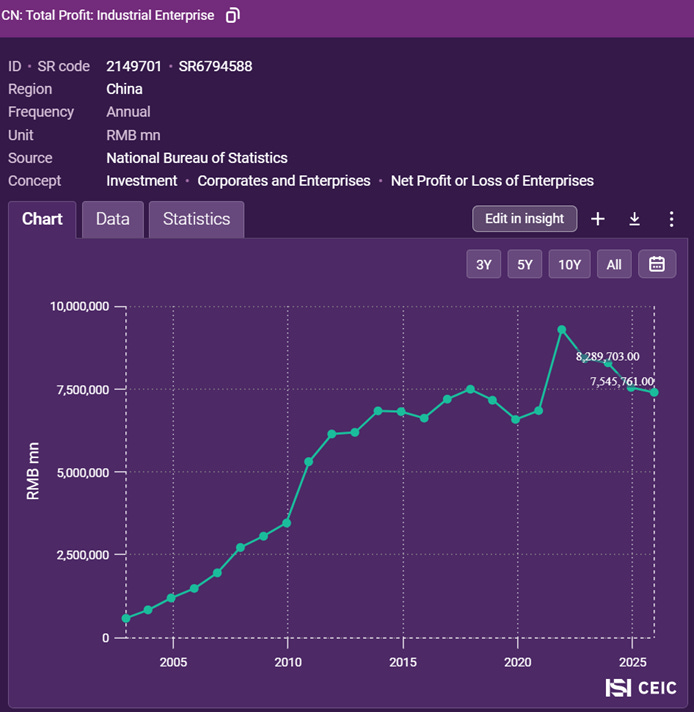Open the CEIC logo link
The width and height of the screenshot is (694, 712).
641,687
